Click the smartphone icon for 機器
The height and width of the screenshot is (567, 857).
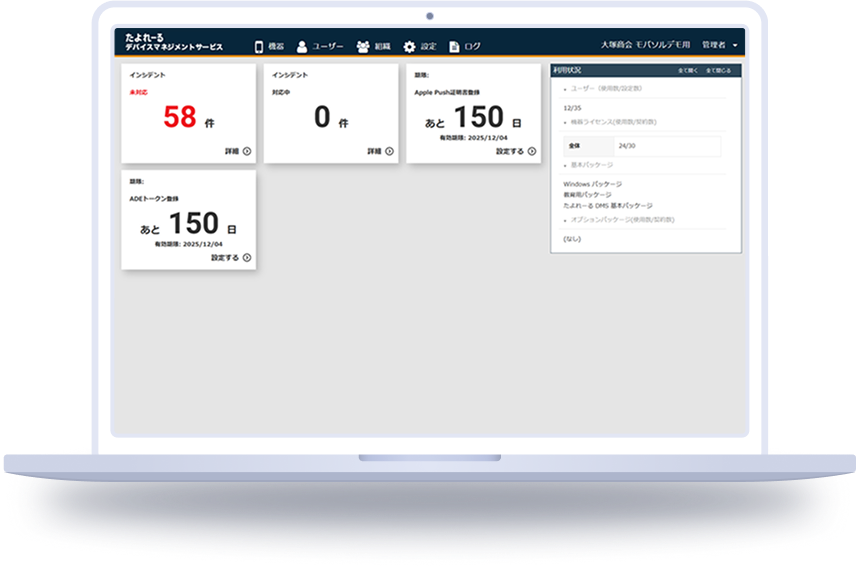[258, 46]
